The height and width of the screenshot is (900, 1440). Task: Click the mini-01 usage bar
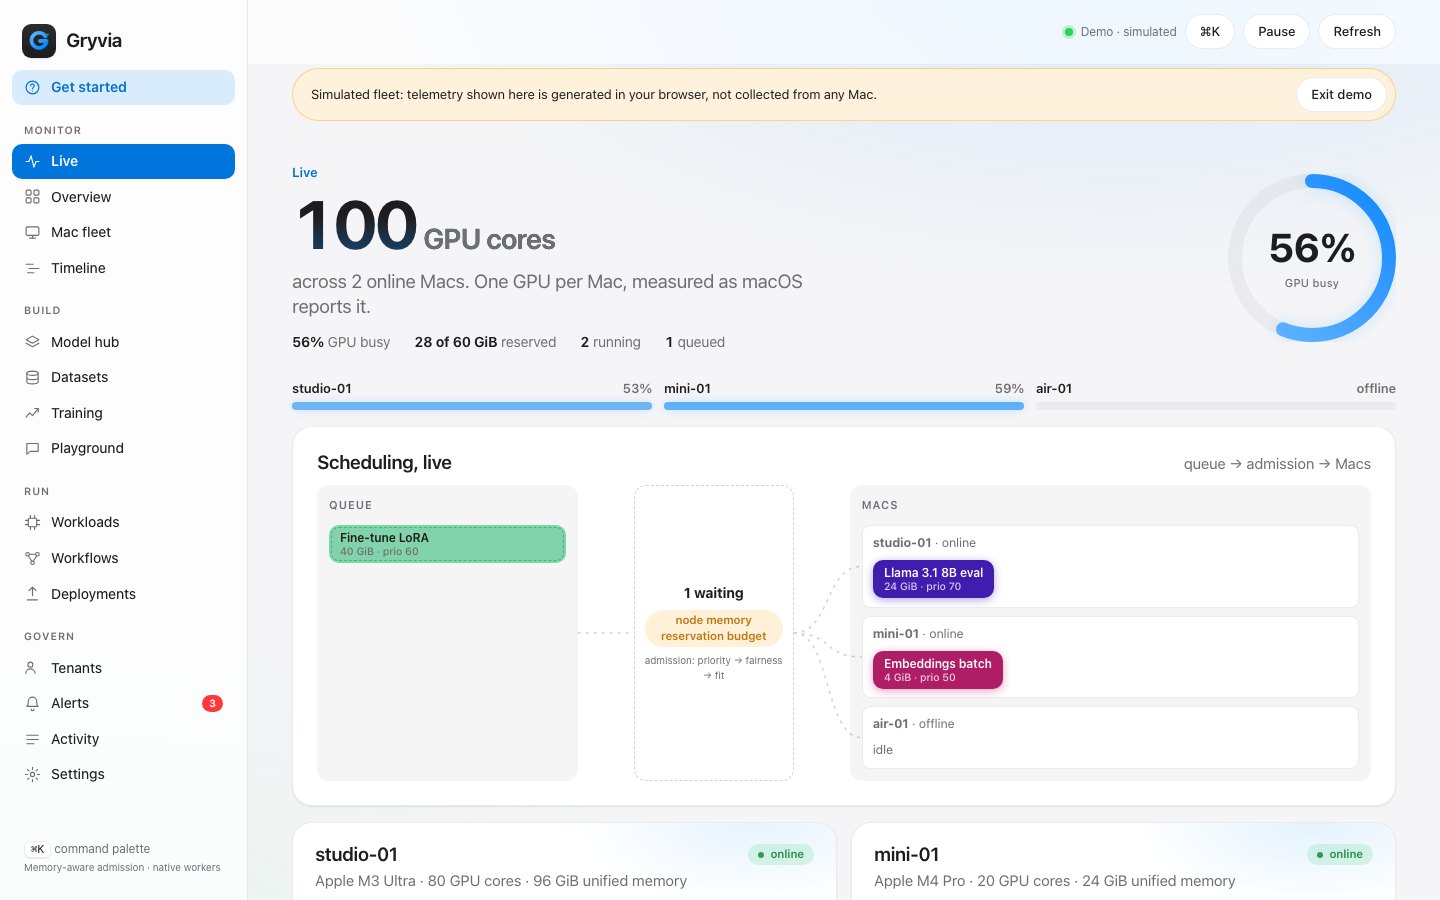pos(844,406)
